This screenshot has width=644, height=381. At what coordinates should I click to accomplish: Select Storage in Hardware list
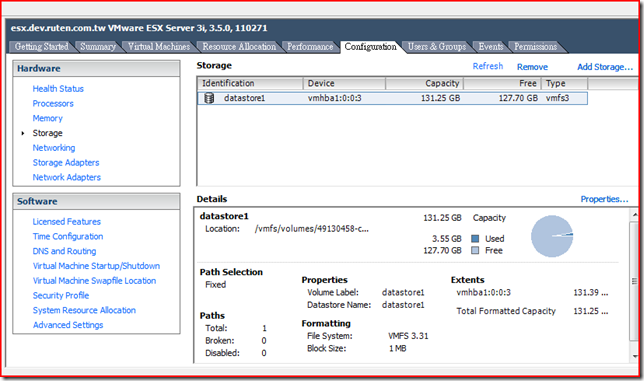coord(48,133)
